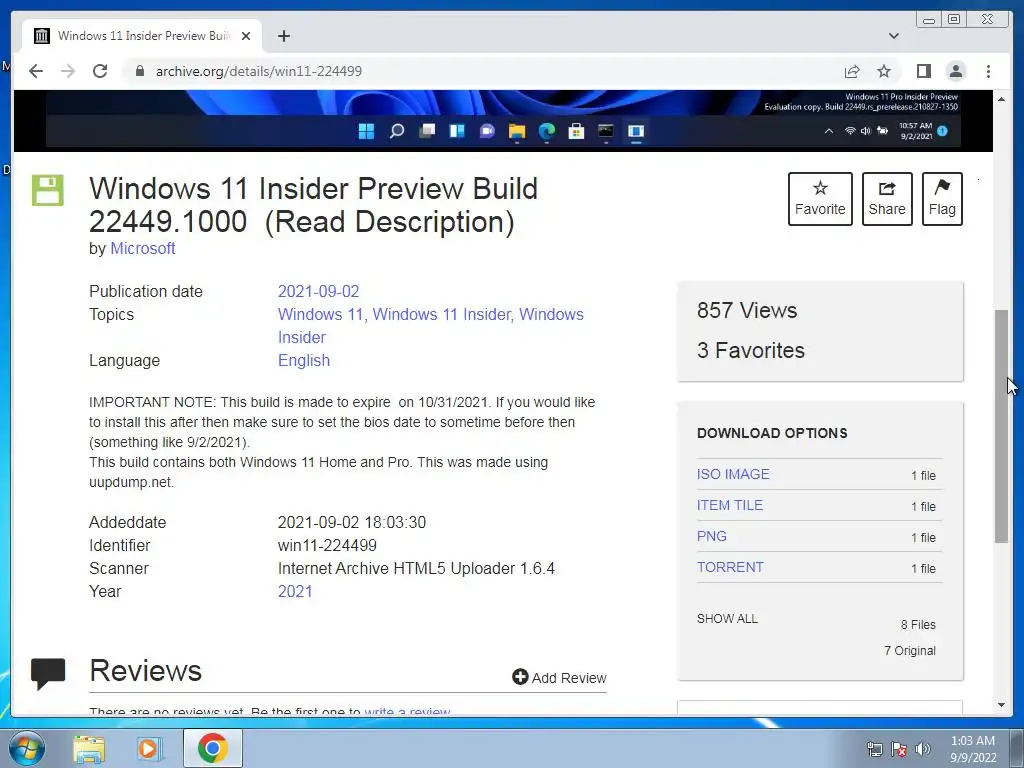The width and height of the screenshot is (1024, 768).
Task: Click Add Review
Action: (x=560, y=677)
